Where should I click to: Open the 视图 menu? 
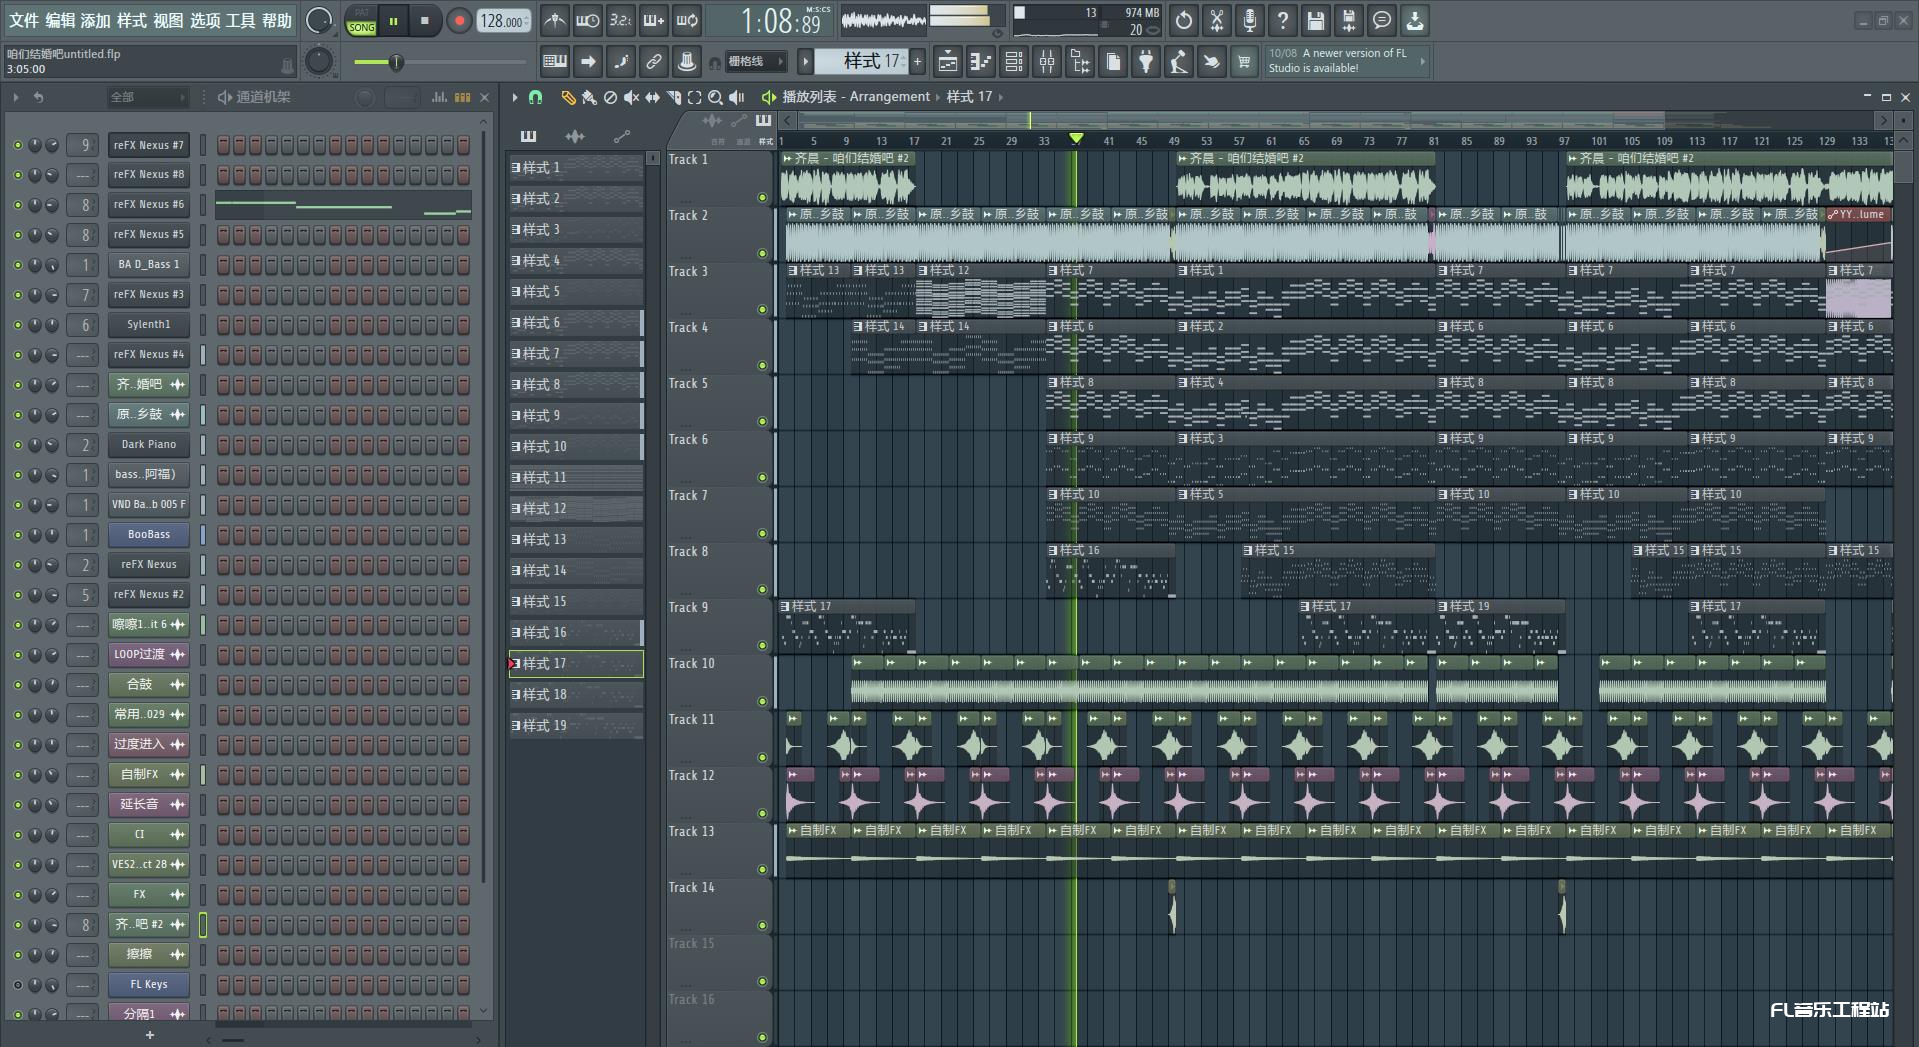point(168,20)
